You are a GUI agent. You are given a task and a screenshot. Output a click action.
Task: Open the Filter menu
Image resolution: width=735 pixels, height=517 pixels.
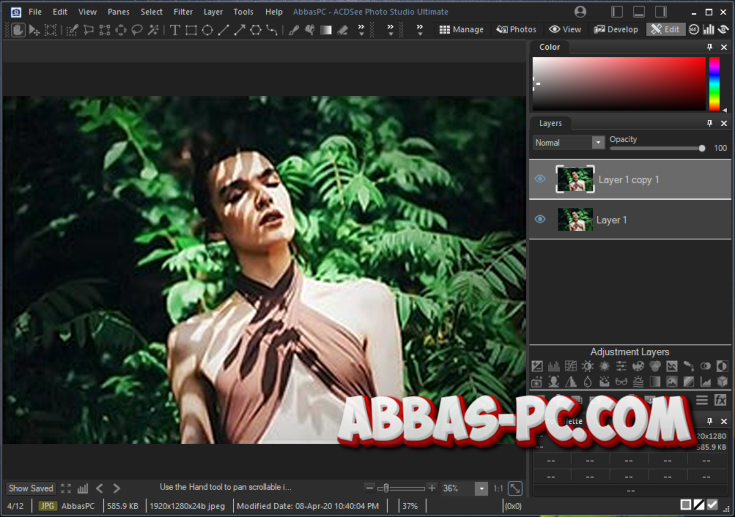pos(183,12)
